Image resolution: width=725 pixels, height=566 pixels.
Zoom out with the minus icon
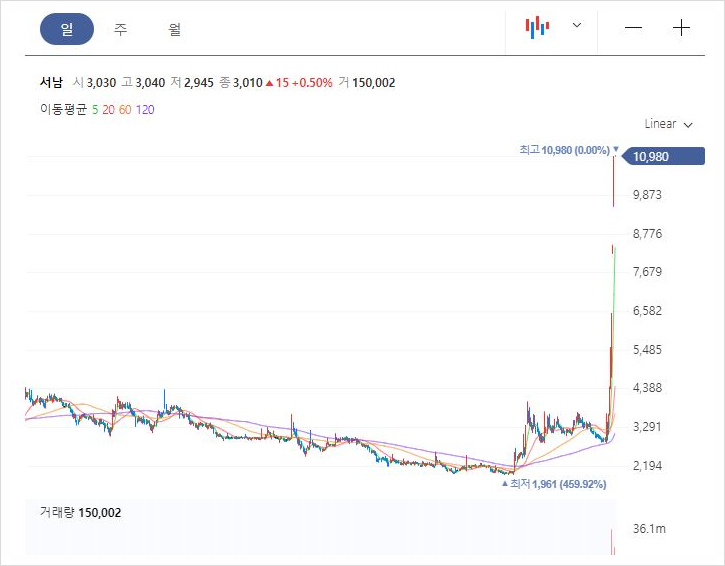[633, 28]
